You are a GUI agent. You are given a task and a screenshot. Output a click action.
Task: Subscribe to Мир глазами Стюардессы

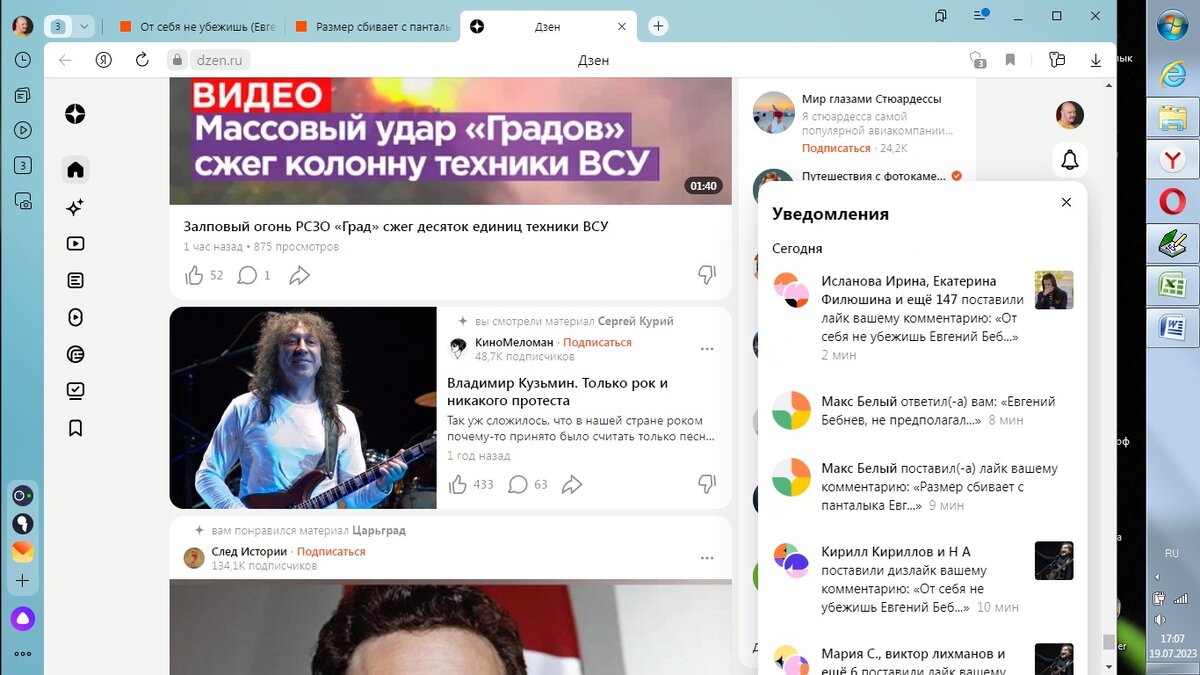[x=836, y=148]
